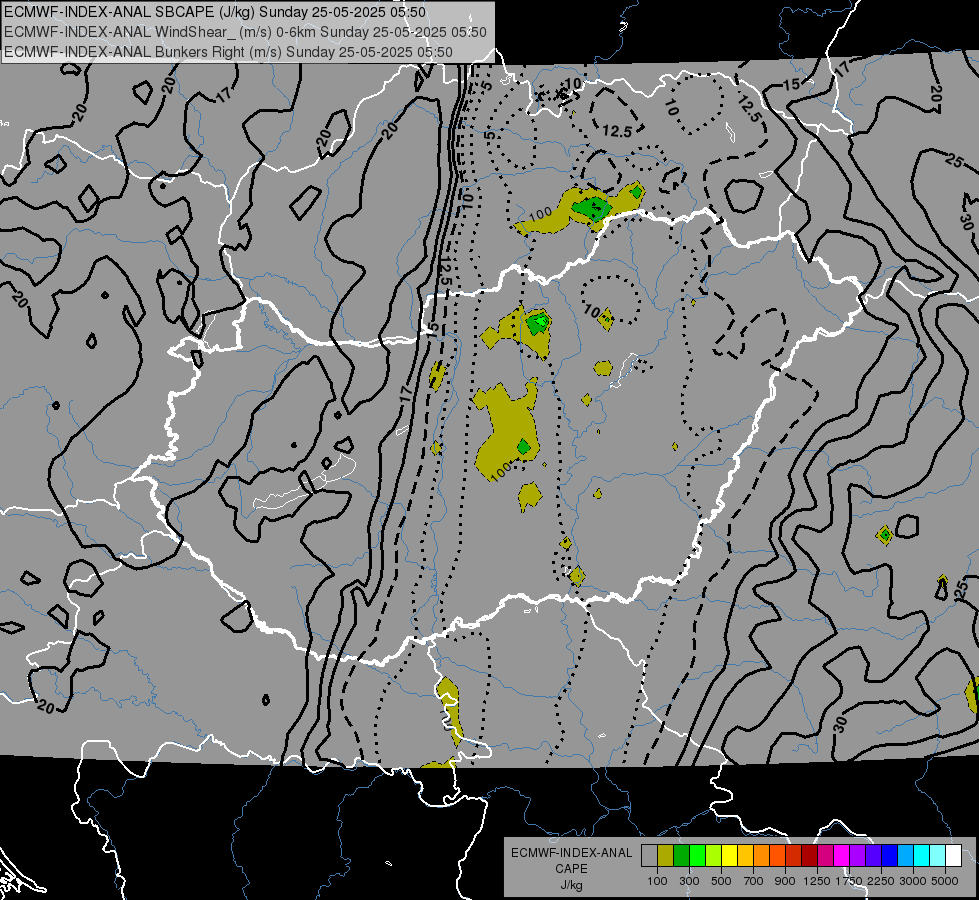Select the bright magenta legend swatch
979x900 pixels.
(x=842, y=855)
